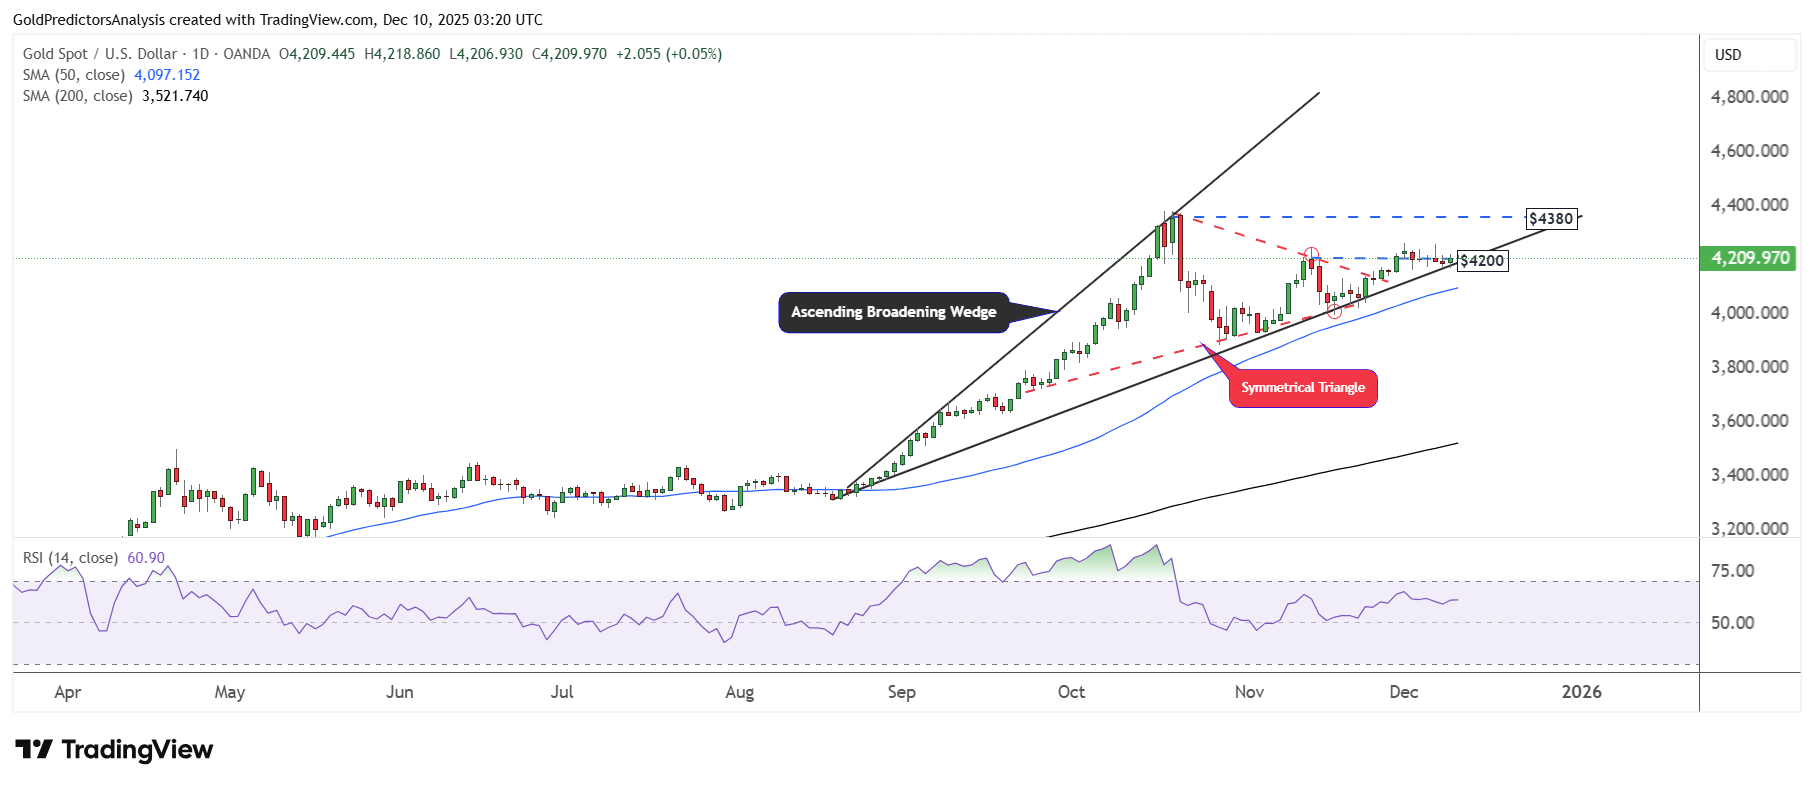Click the 4,800.000 price axis label
Screen dimensions: 1814x787
(1749, 97)
